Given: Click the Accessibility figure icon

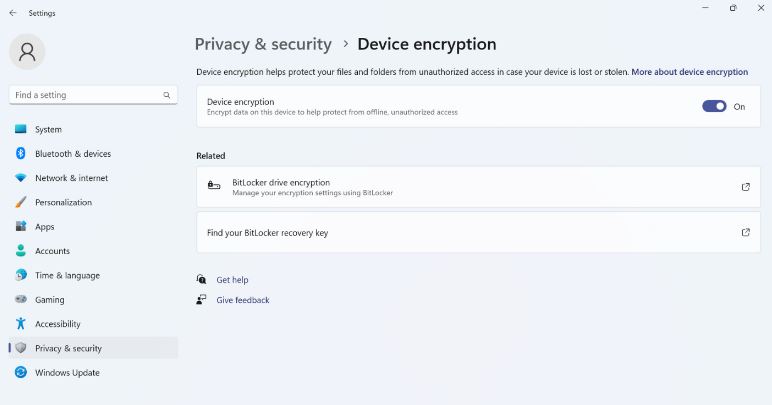Looking at the screenshot, I should (21, 323).
